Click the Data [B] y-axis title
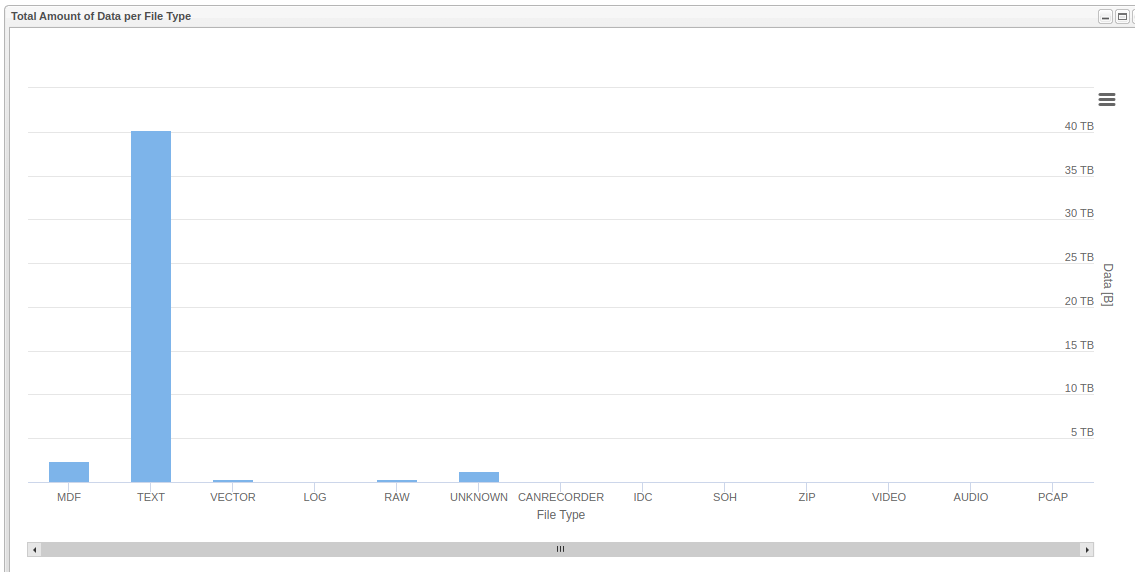1135x572 pixels. [x=1107, y=285]
